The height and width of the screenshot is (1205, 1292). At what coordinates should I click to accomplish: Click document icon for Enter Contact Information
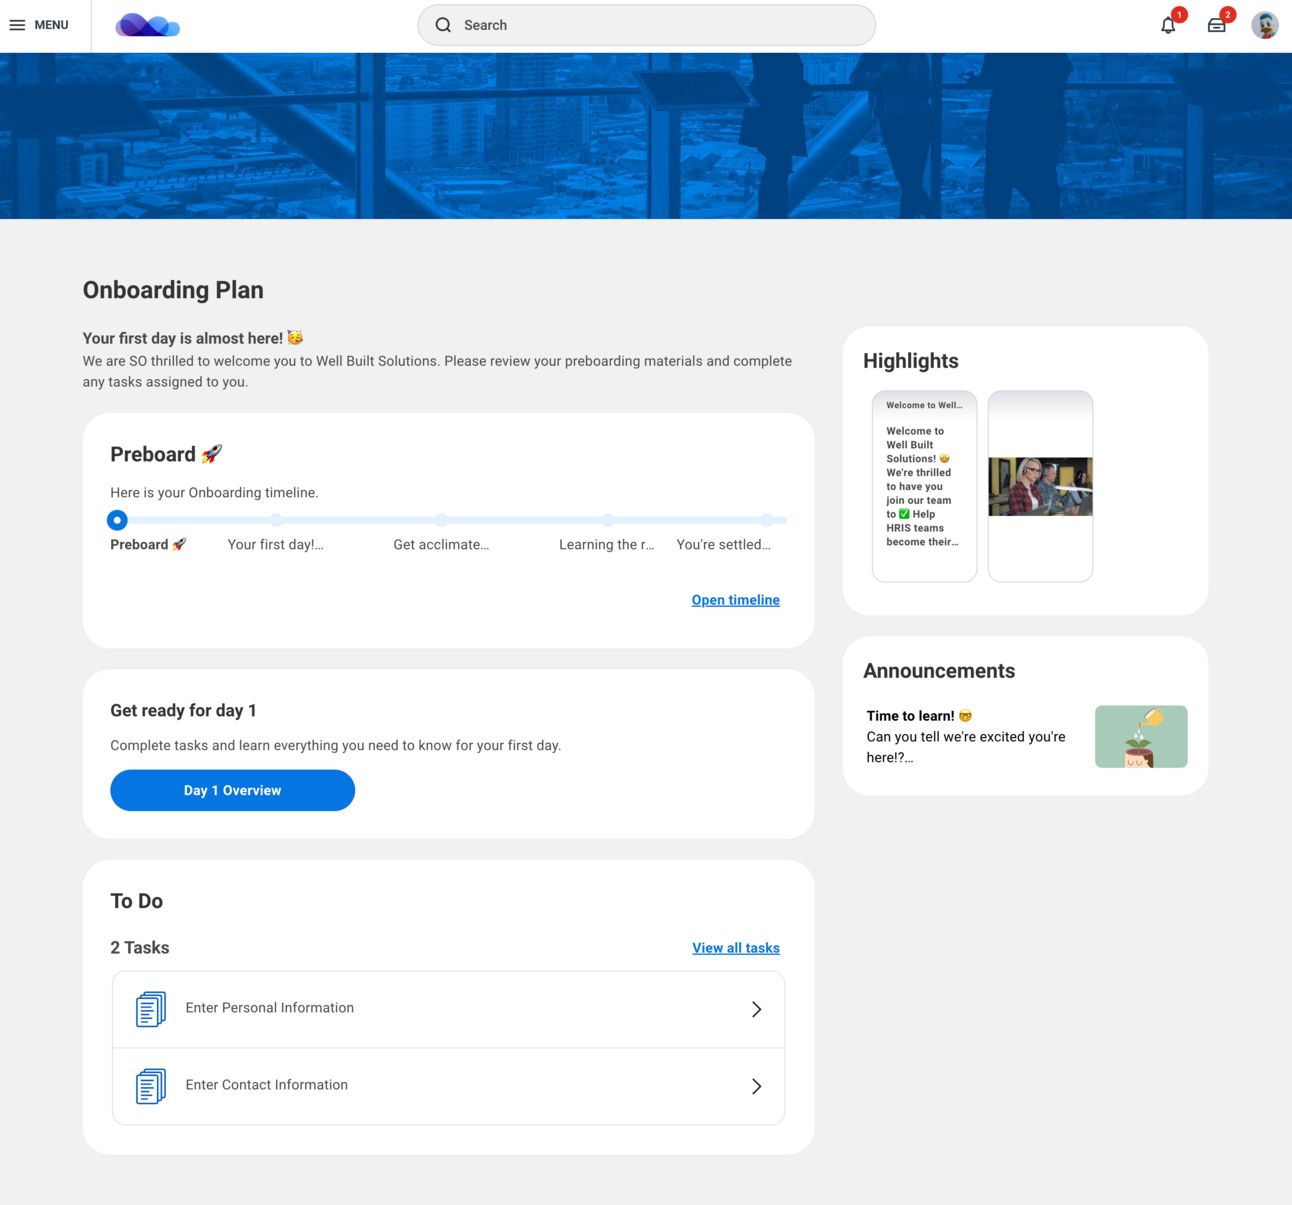151,1086
